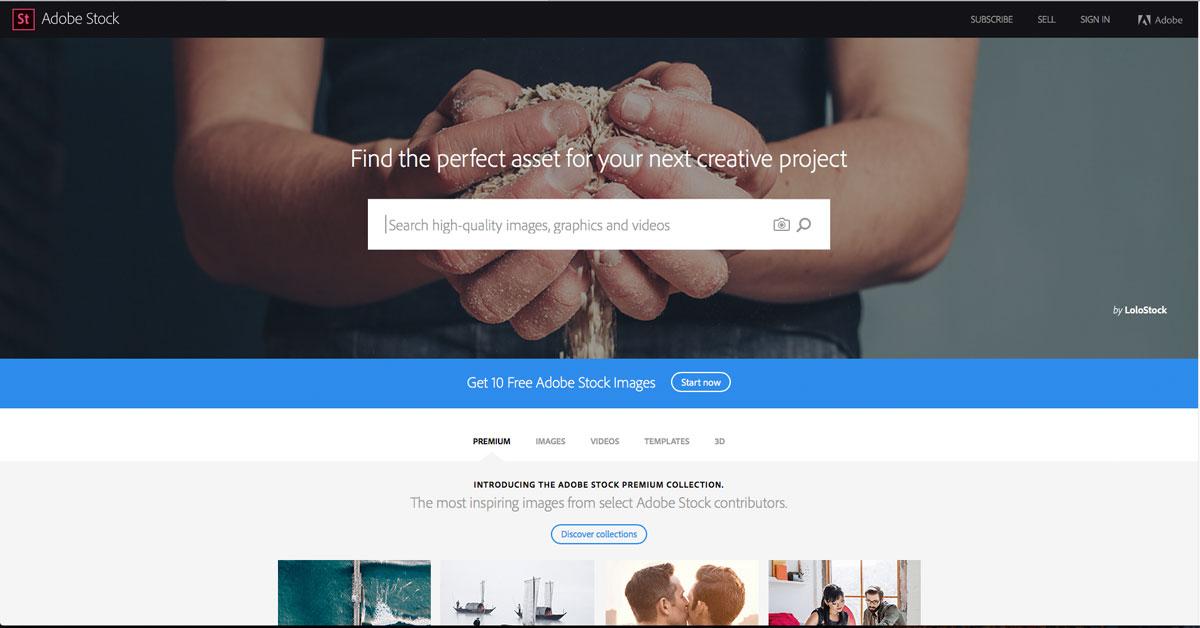Open the Adobe logo link in header
1200x628 pixels.
point(1160,20)
